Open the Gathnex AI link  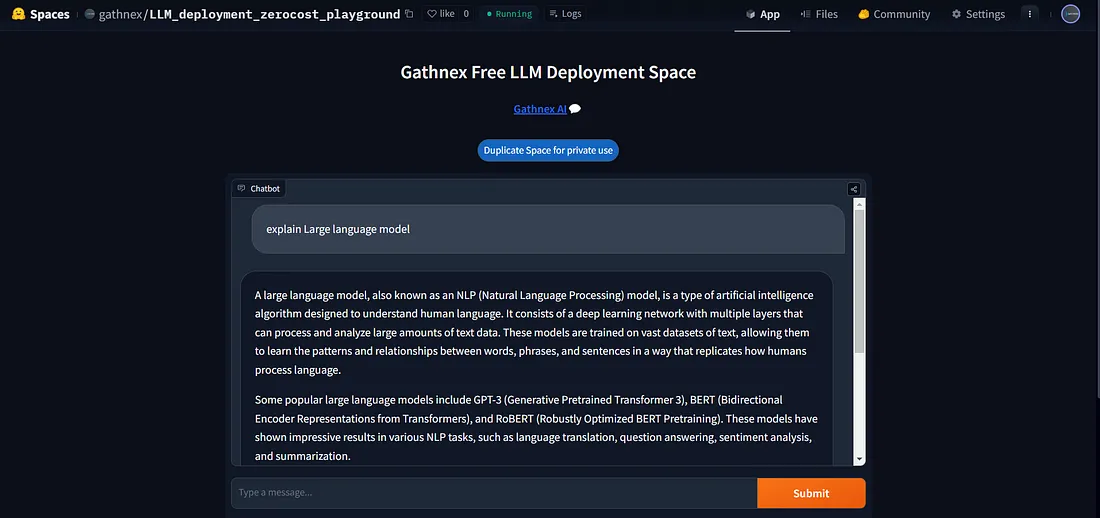point(540,109)
